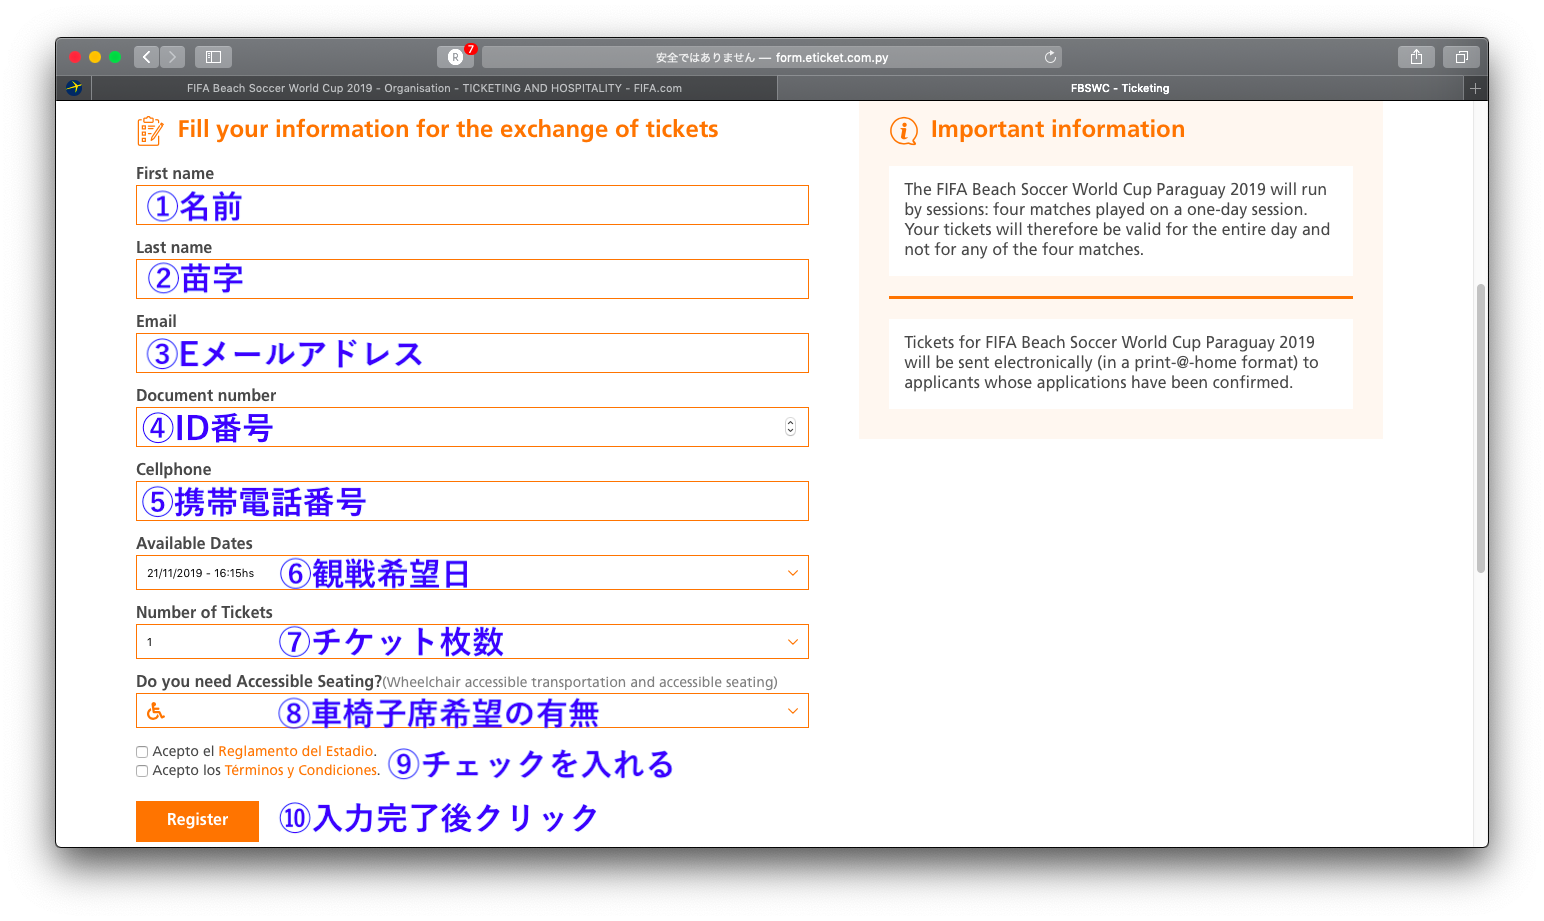
Task: Click the Document number stepper arrows
Action: tap(790, 427)
